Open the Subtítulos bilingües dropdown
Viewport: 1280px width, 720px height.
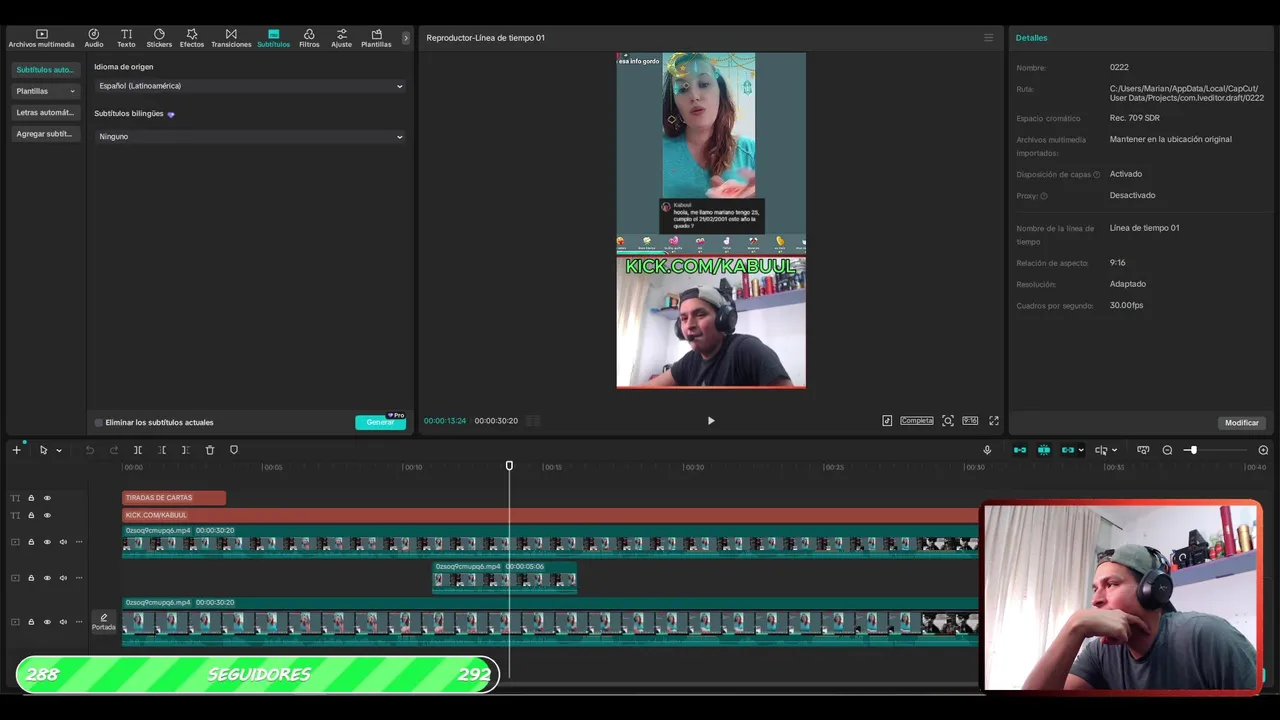pyautogui.click(x=250, y=136)
